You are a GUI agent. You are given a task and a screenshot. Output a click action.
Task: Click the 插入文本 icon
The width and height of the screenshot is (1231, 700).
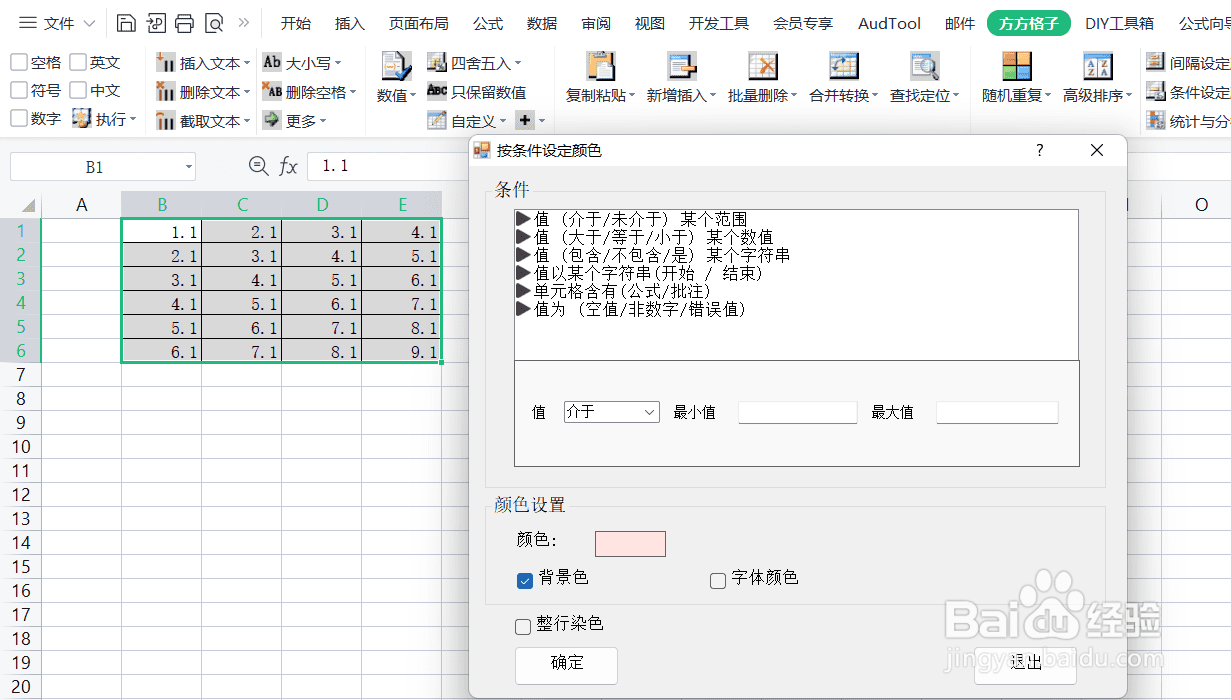(x=166, y=63)
